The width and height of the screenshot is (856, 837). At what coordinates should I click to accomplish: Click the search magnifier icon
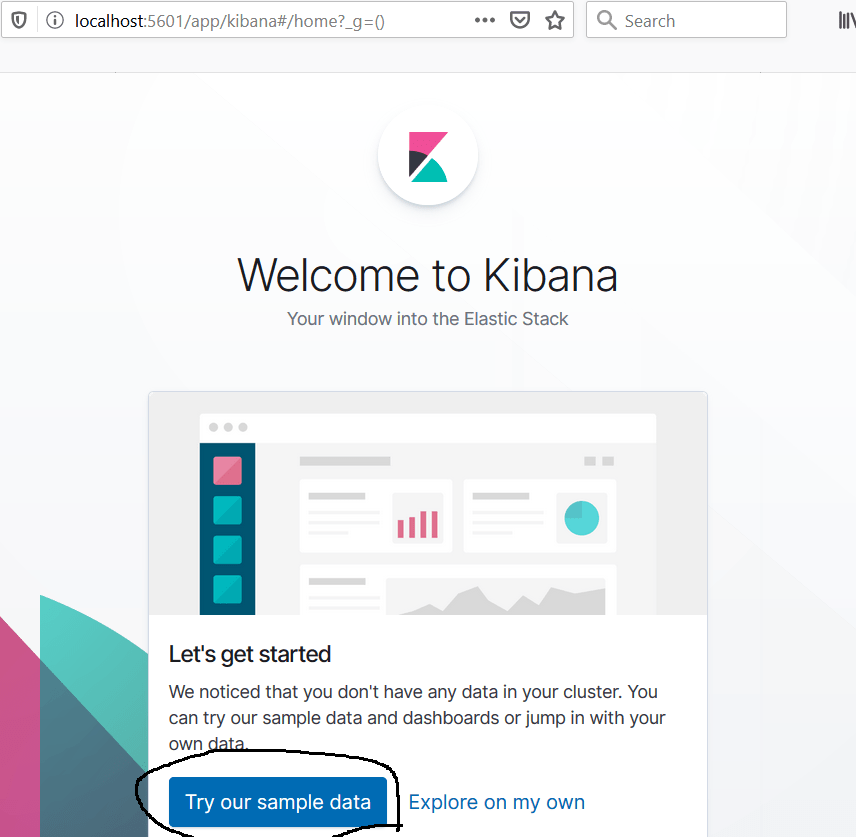(607, 20)
